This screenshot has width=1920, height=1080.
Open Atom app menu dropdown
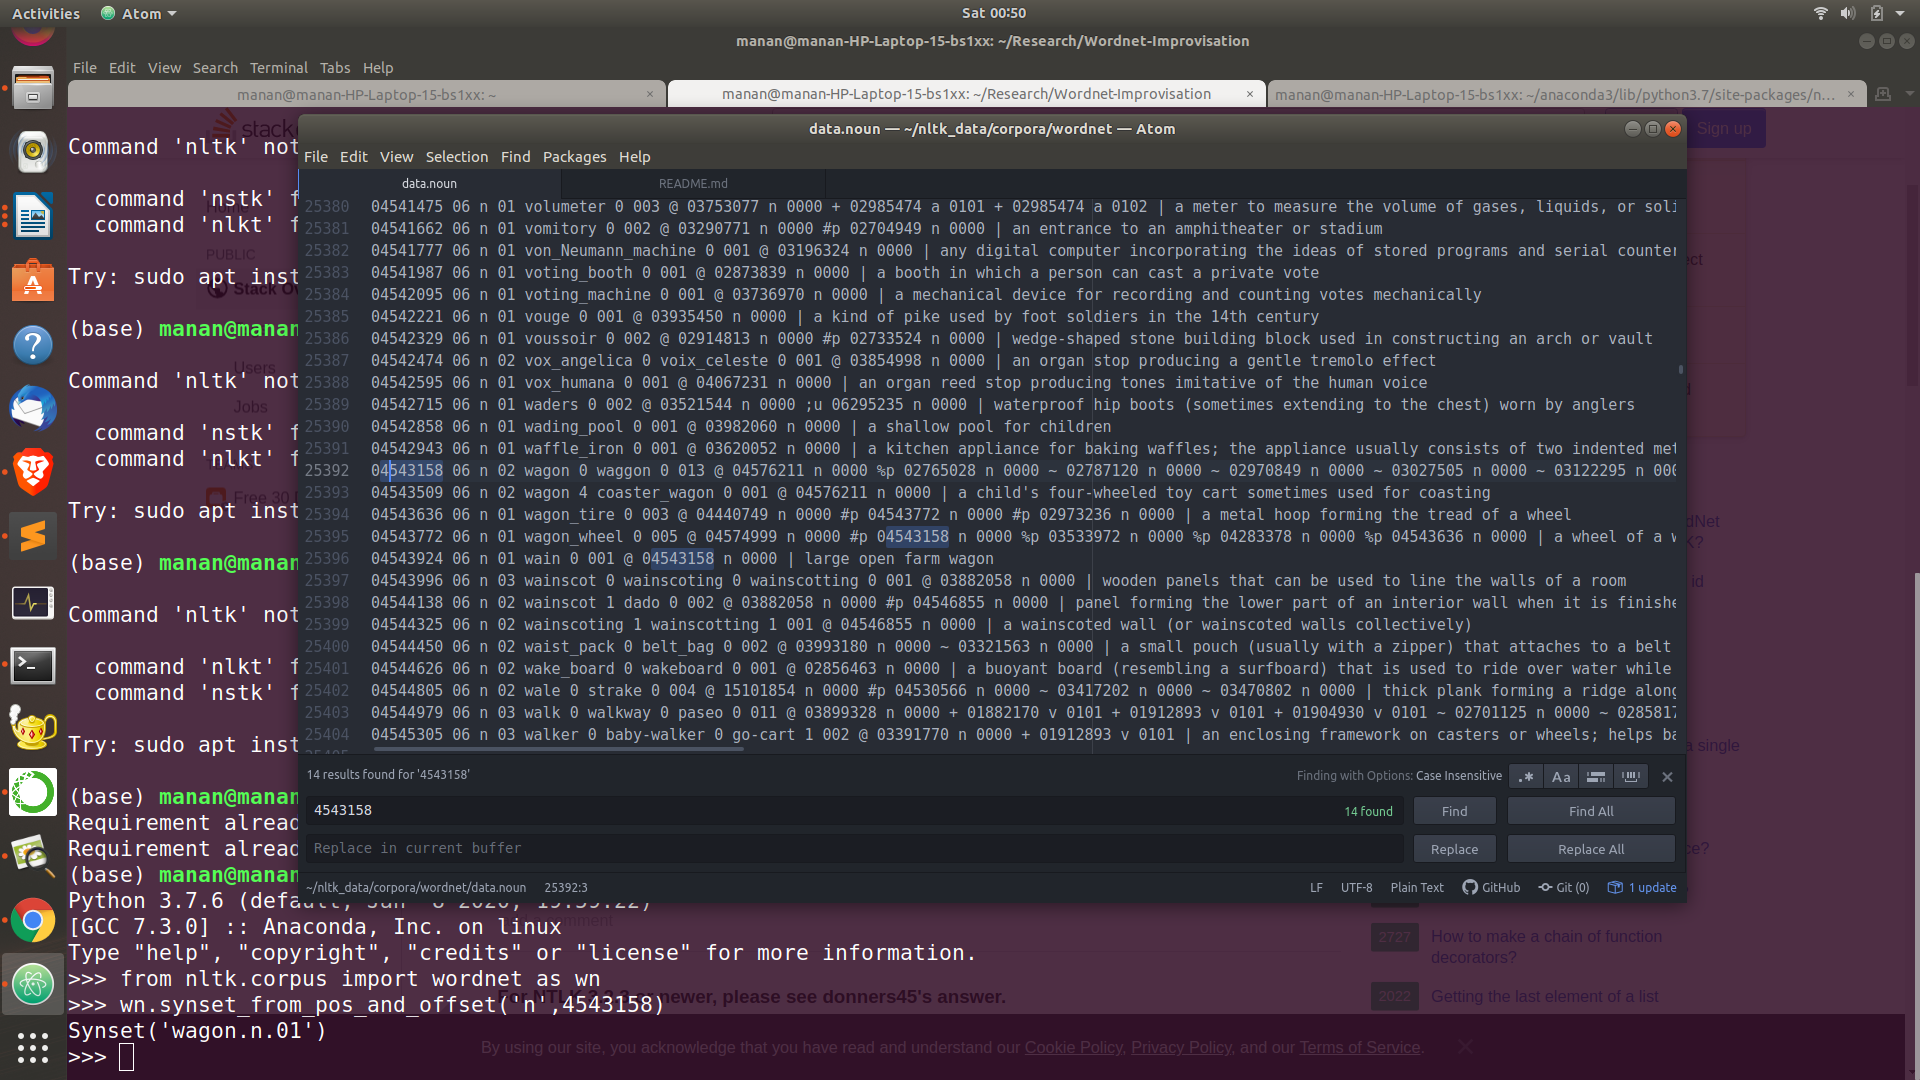click(140, 14)
